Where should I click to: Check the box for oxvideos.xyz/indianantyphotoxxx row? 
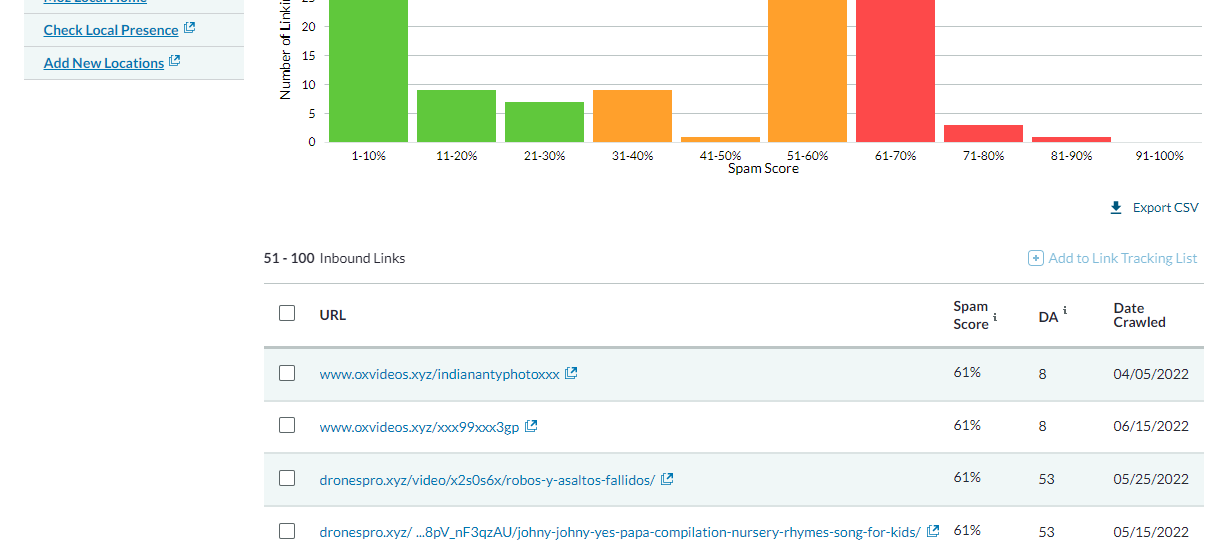click(287, 373)
